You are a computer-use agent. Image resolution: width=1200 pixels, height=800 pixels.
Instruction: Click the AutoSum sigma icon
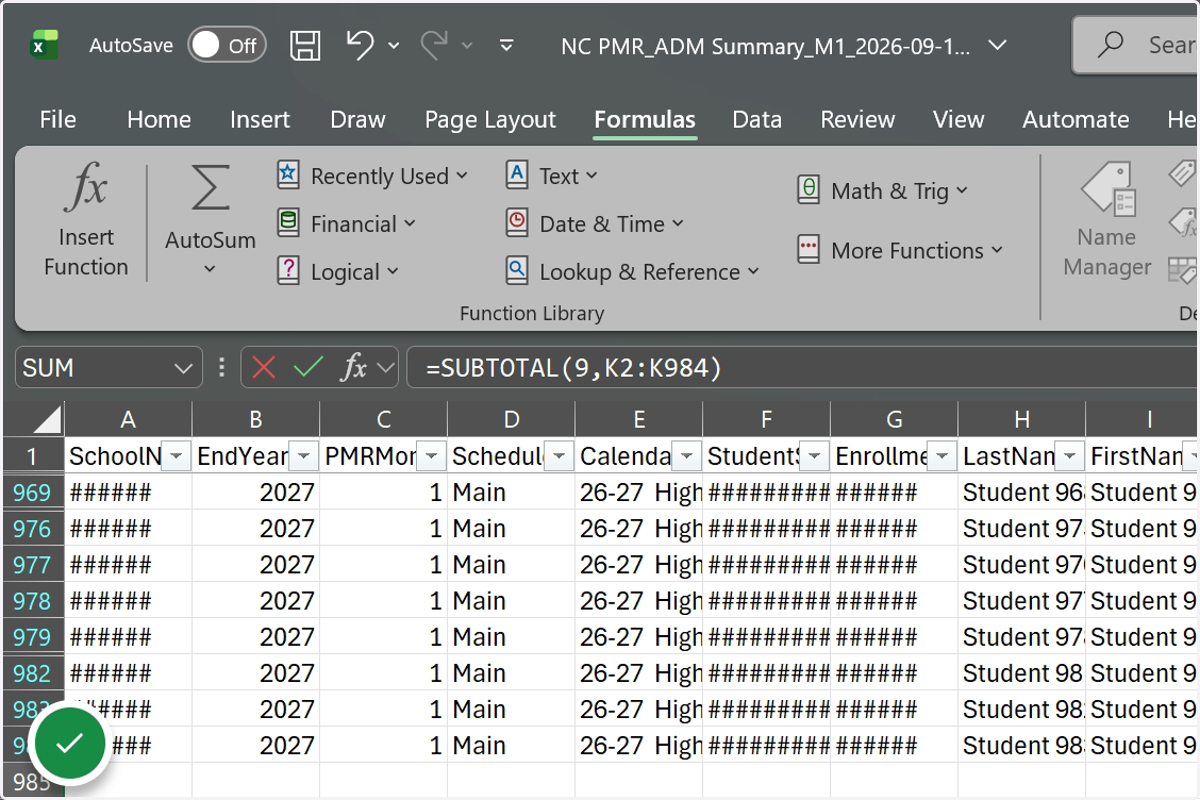tap(210, 190)
